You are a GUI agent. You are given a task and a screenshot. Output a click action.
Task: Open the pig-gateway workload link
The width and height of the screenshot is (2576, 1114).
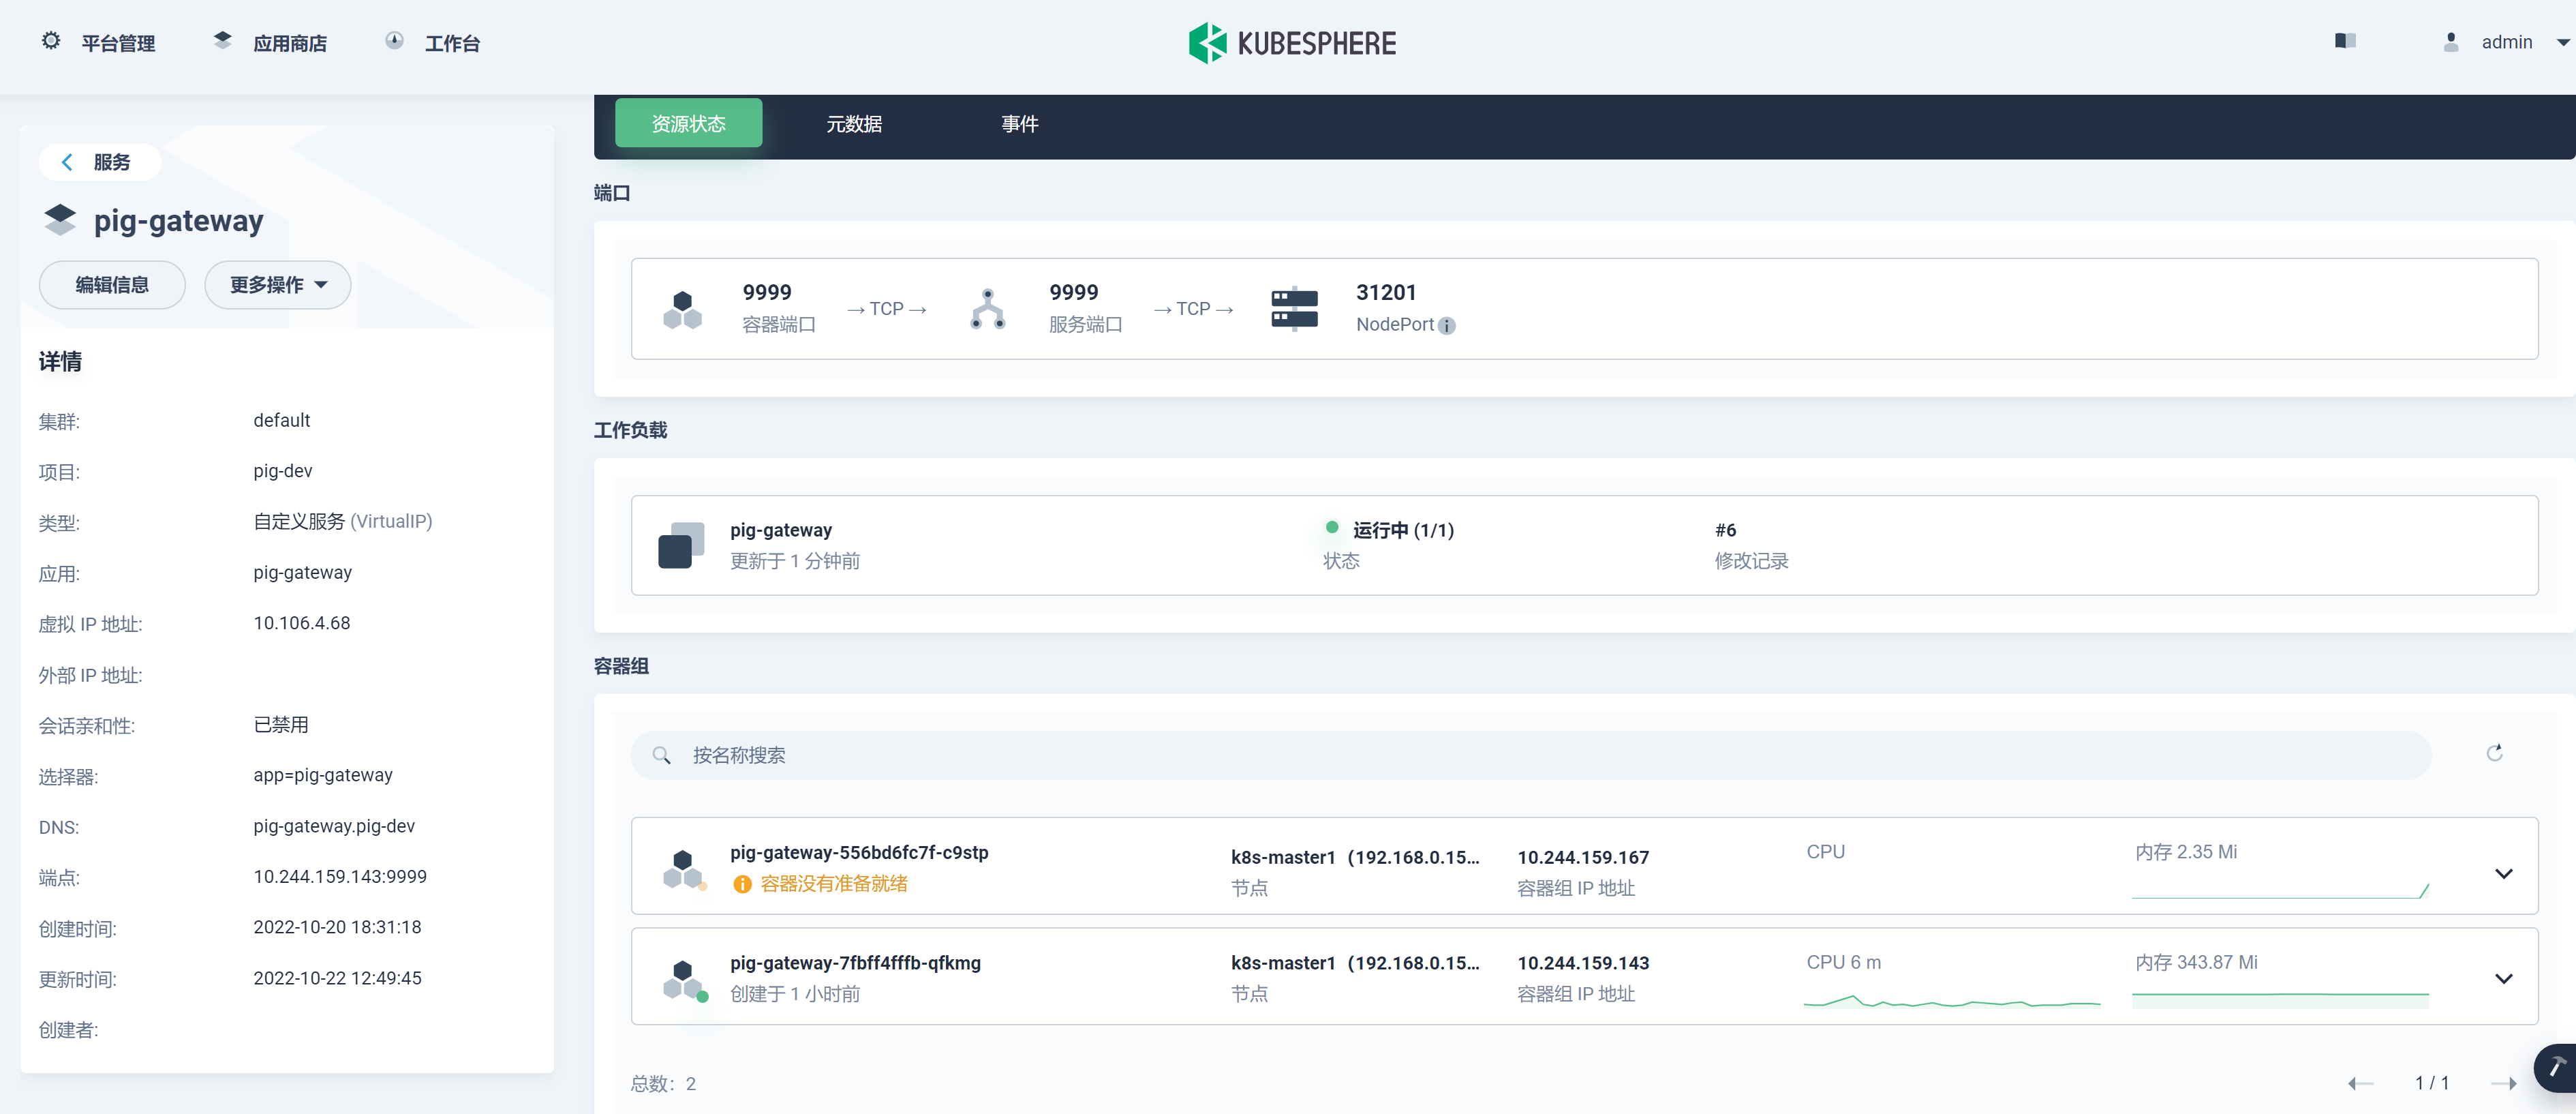click(780, 530)
